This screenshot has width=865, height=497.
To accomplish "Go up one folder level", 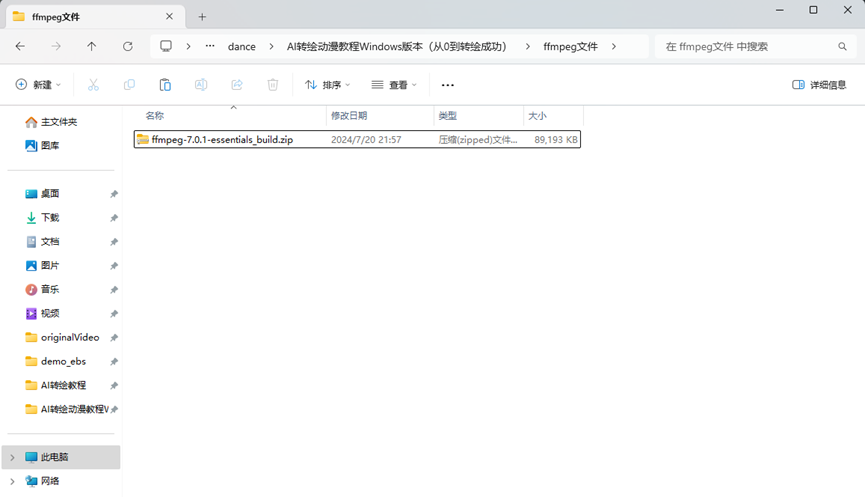I will pyautogui.click(x=92, y=46).
